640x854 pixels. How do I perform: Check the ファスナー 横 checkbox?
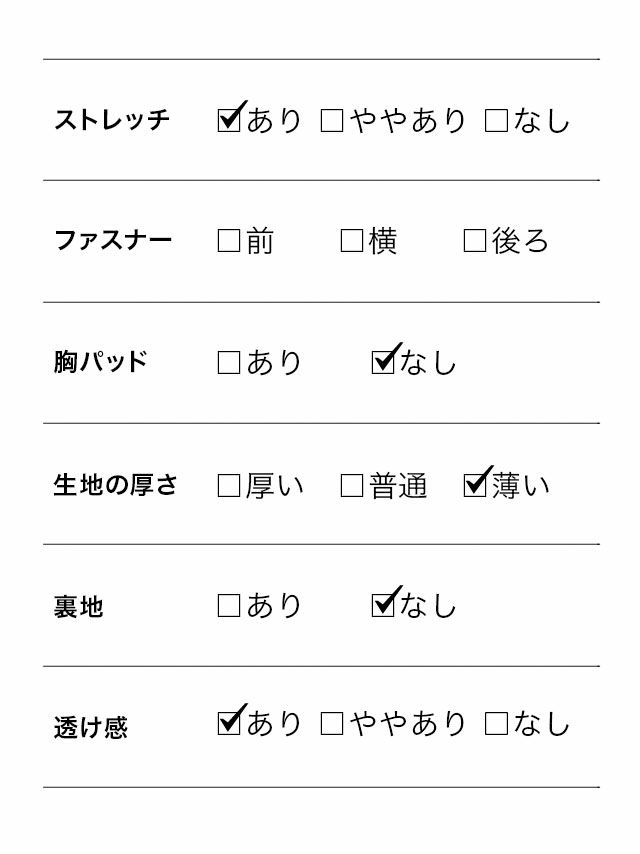coord(352,241)
